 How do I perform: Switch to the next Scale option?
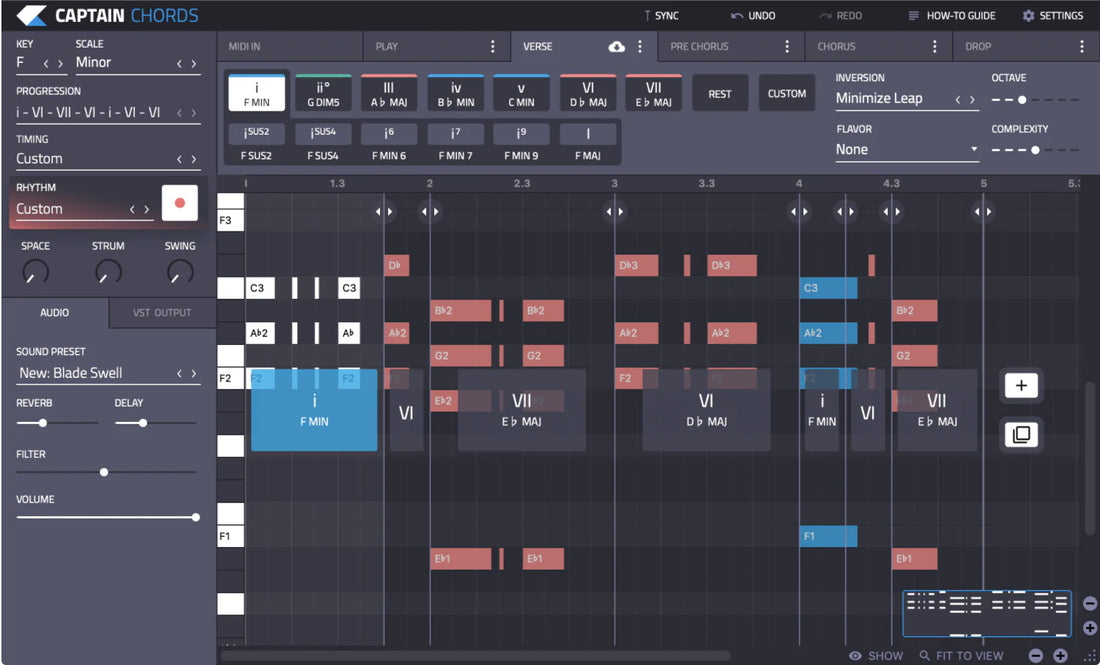pos(194,63)
